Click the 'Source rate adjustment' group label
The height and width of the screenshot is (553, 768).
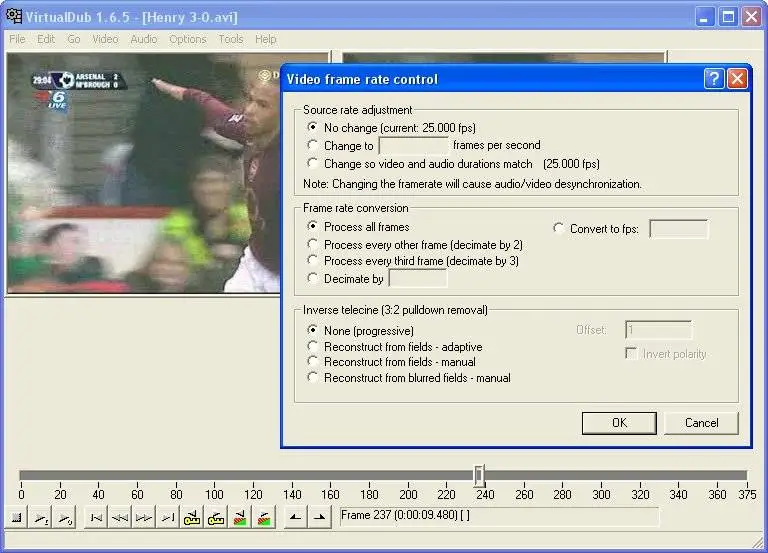coord(358,110)
